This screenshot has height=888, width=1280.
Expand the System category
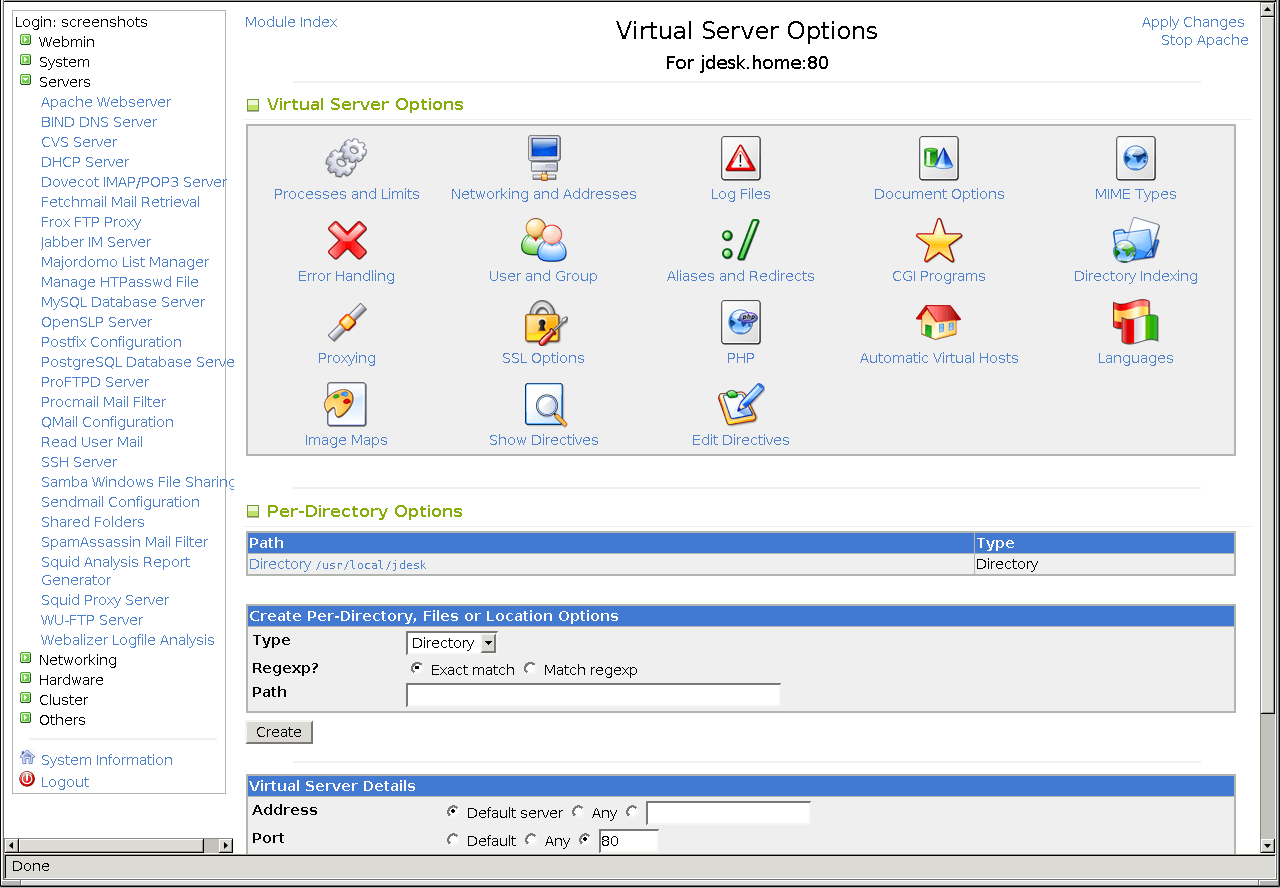click(26, 61)
